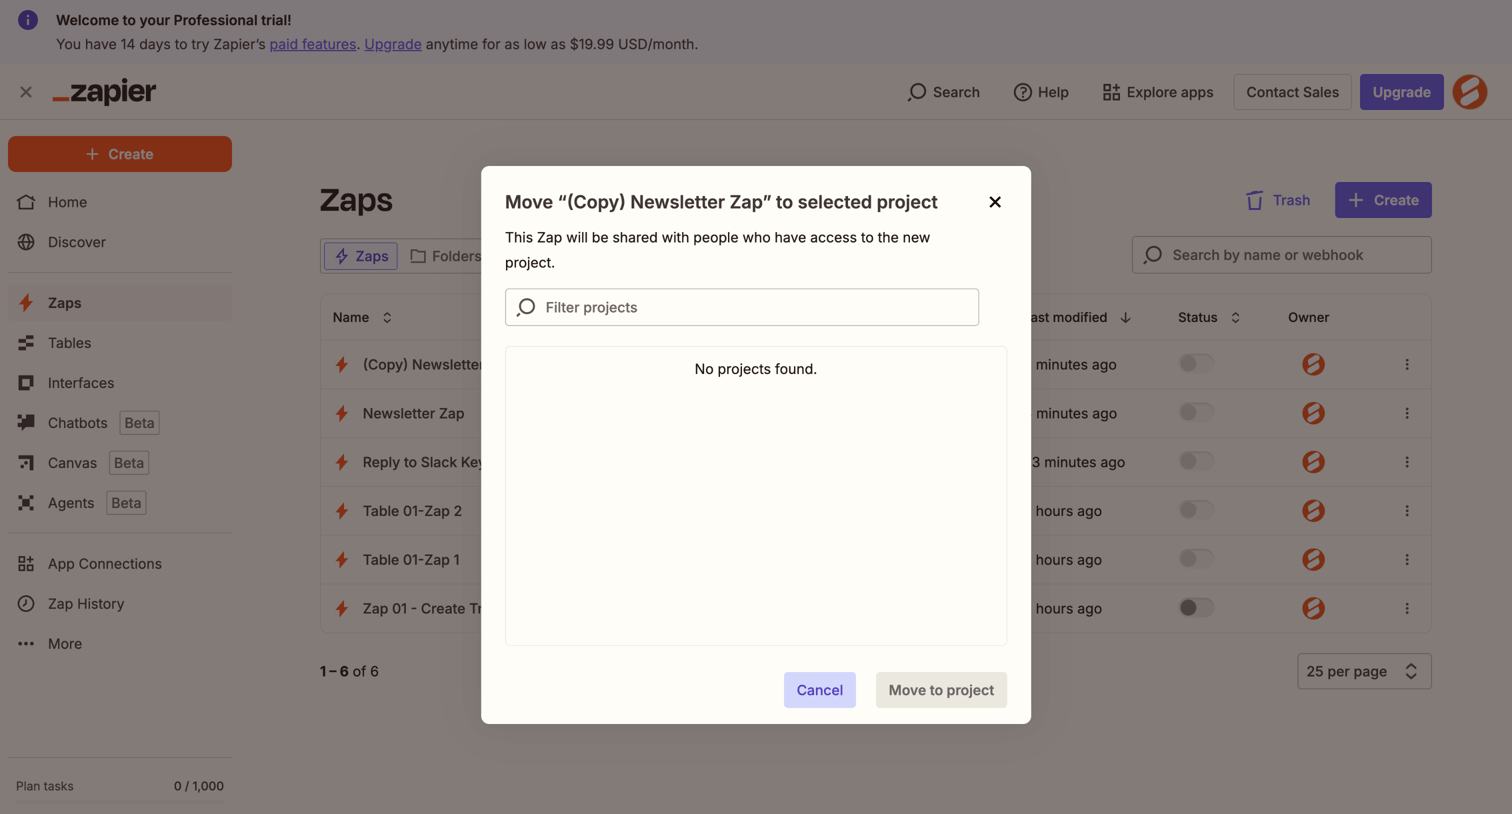Click the info icon in trial banner
Screen dimensions: 1512x814
28,20
